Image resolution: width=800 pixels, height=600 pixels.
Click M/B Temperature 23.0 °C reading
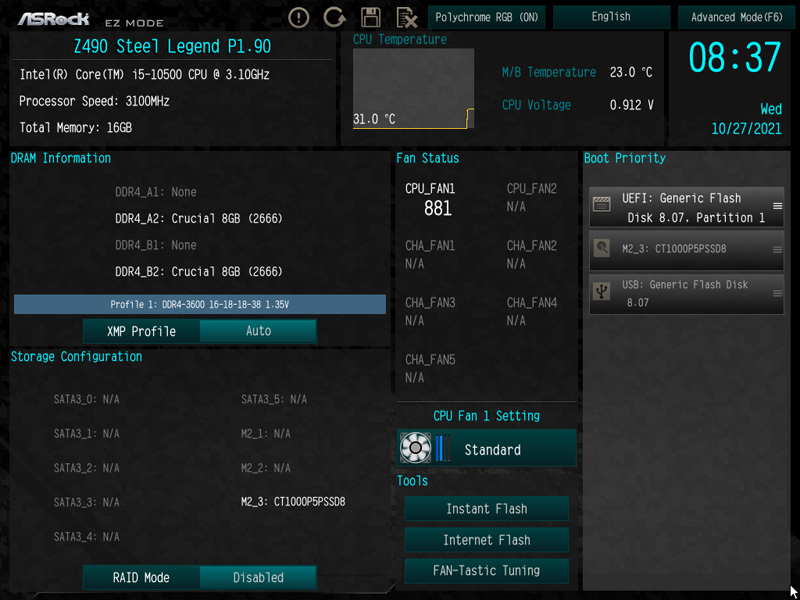[577, 72]
